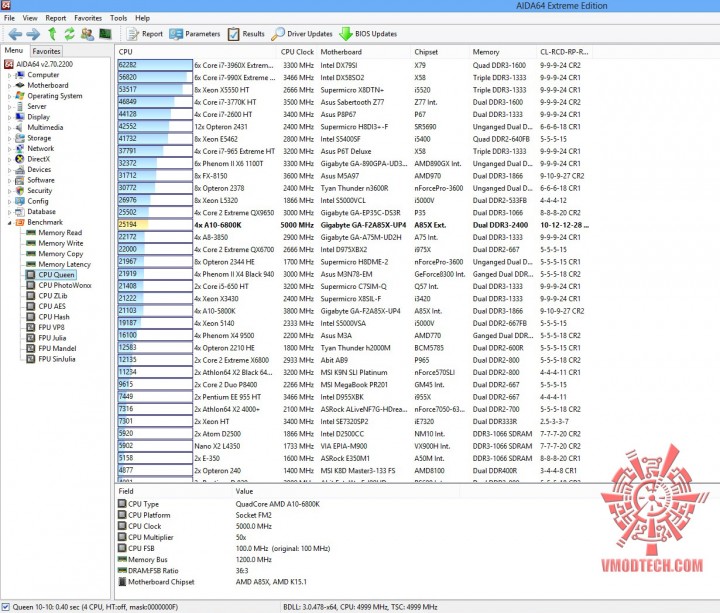This screenshot has height=613, width=720.
Task: Select the FPU SinJulia benchmark
Action: coord(51,359)
